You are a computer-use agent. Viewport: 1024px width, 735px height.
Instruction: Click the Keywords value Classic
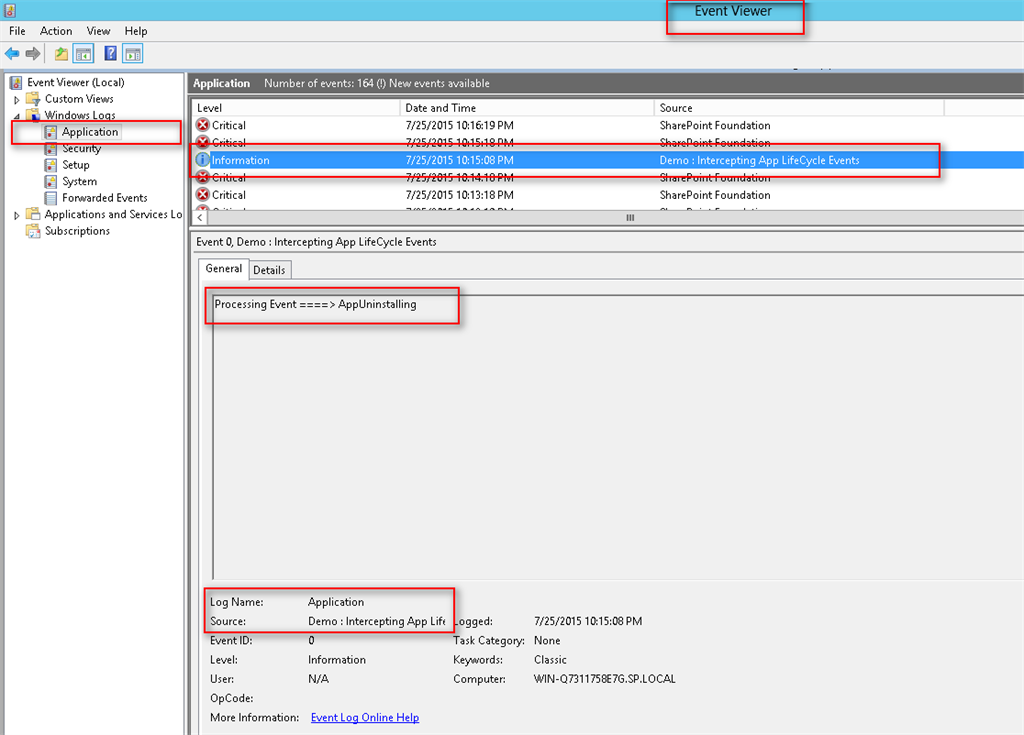point(550,660)
